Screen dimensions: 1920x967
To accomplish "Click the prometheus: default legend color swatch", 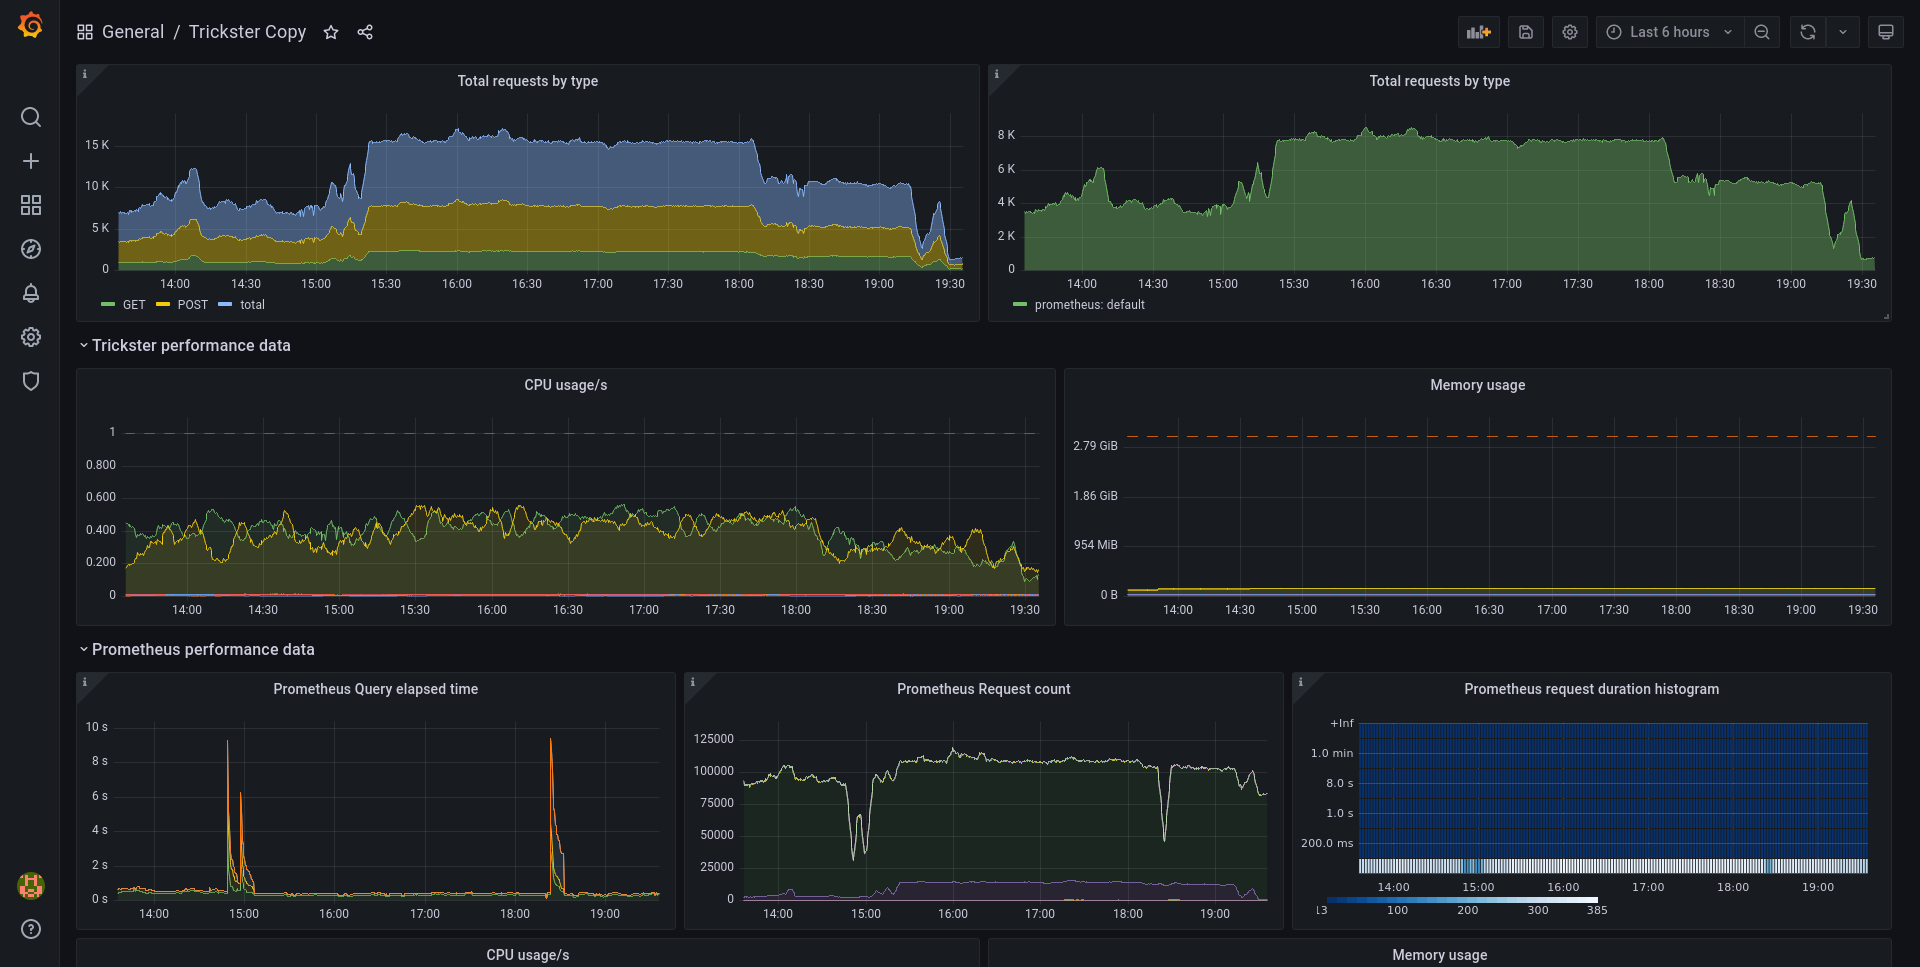I will click(1020, 305).
